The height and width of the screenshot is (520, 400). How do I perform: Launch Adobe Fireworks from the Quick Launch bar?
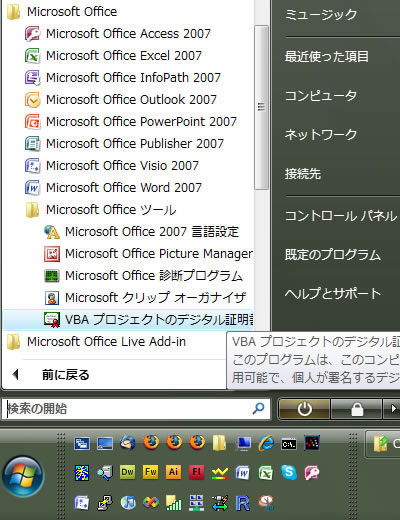151,472
